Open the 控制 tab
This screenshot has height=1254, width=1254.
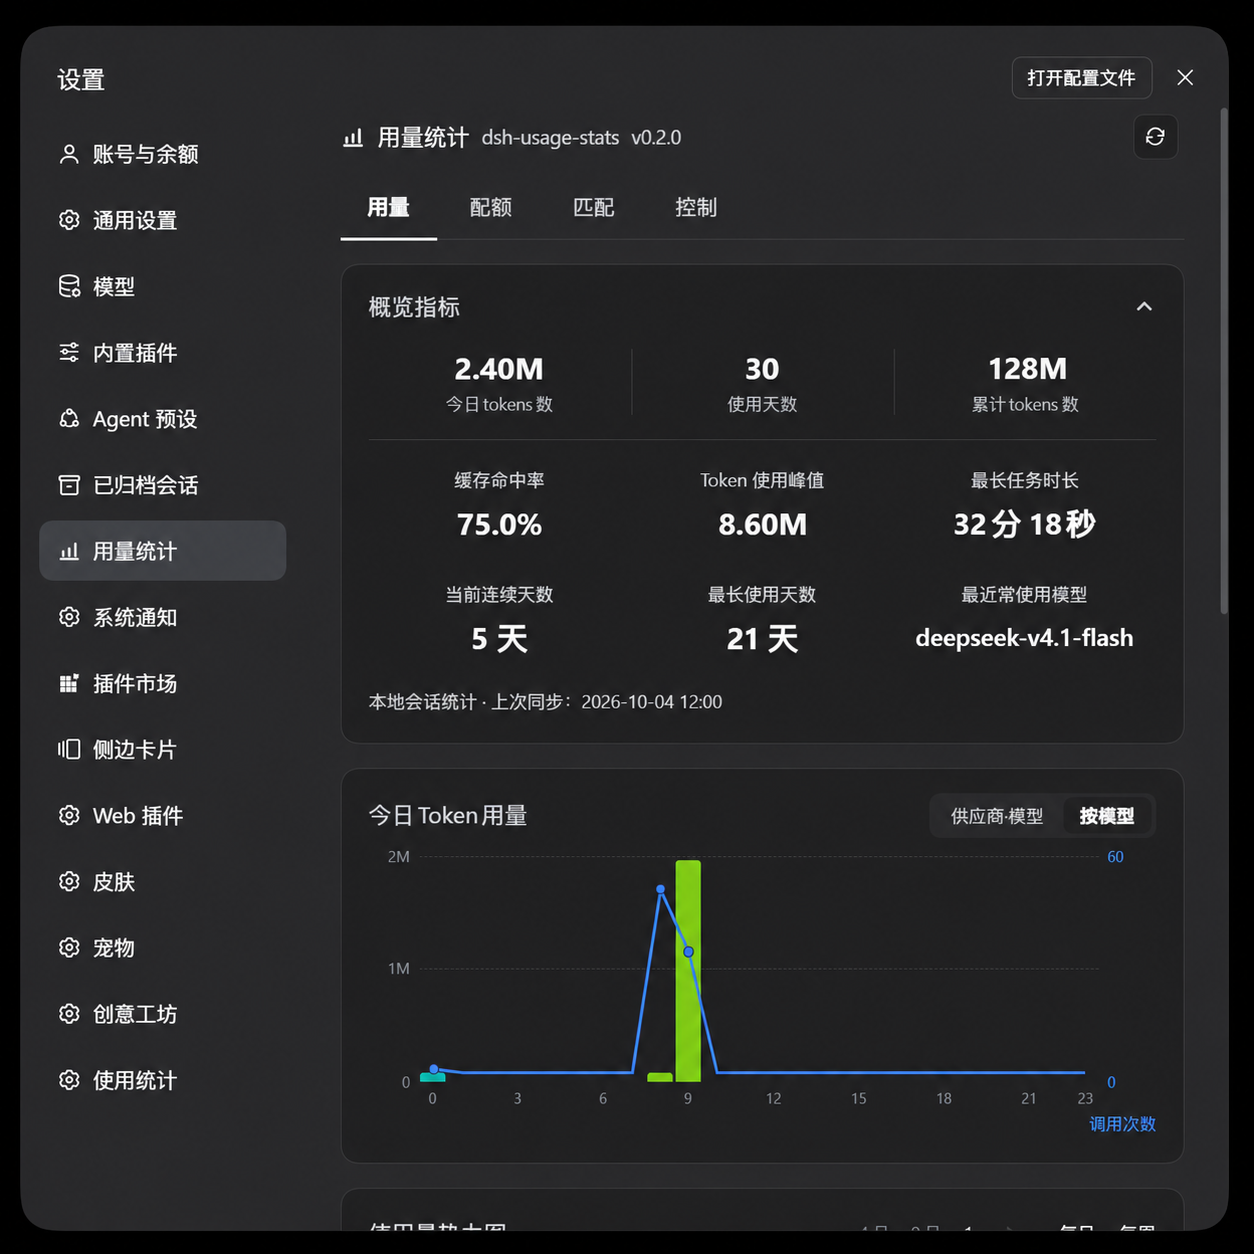(696, 207)
